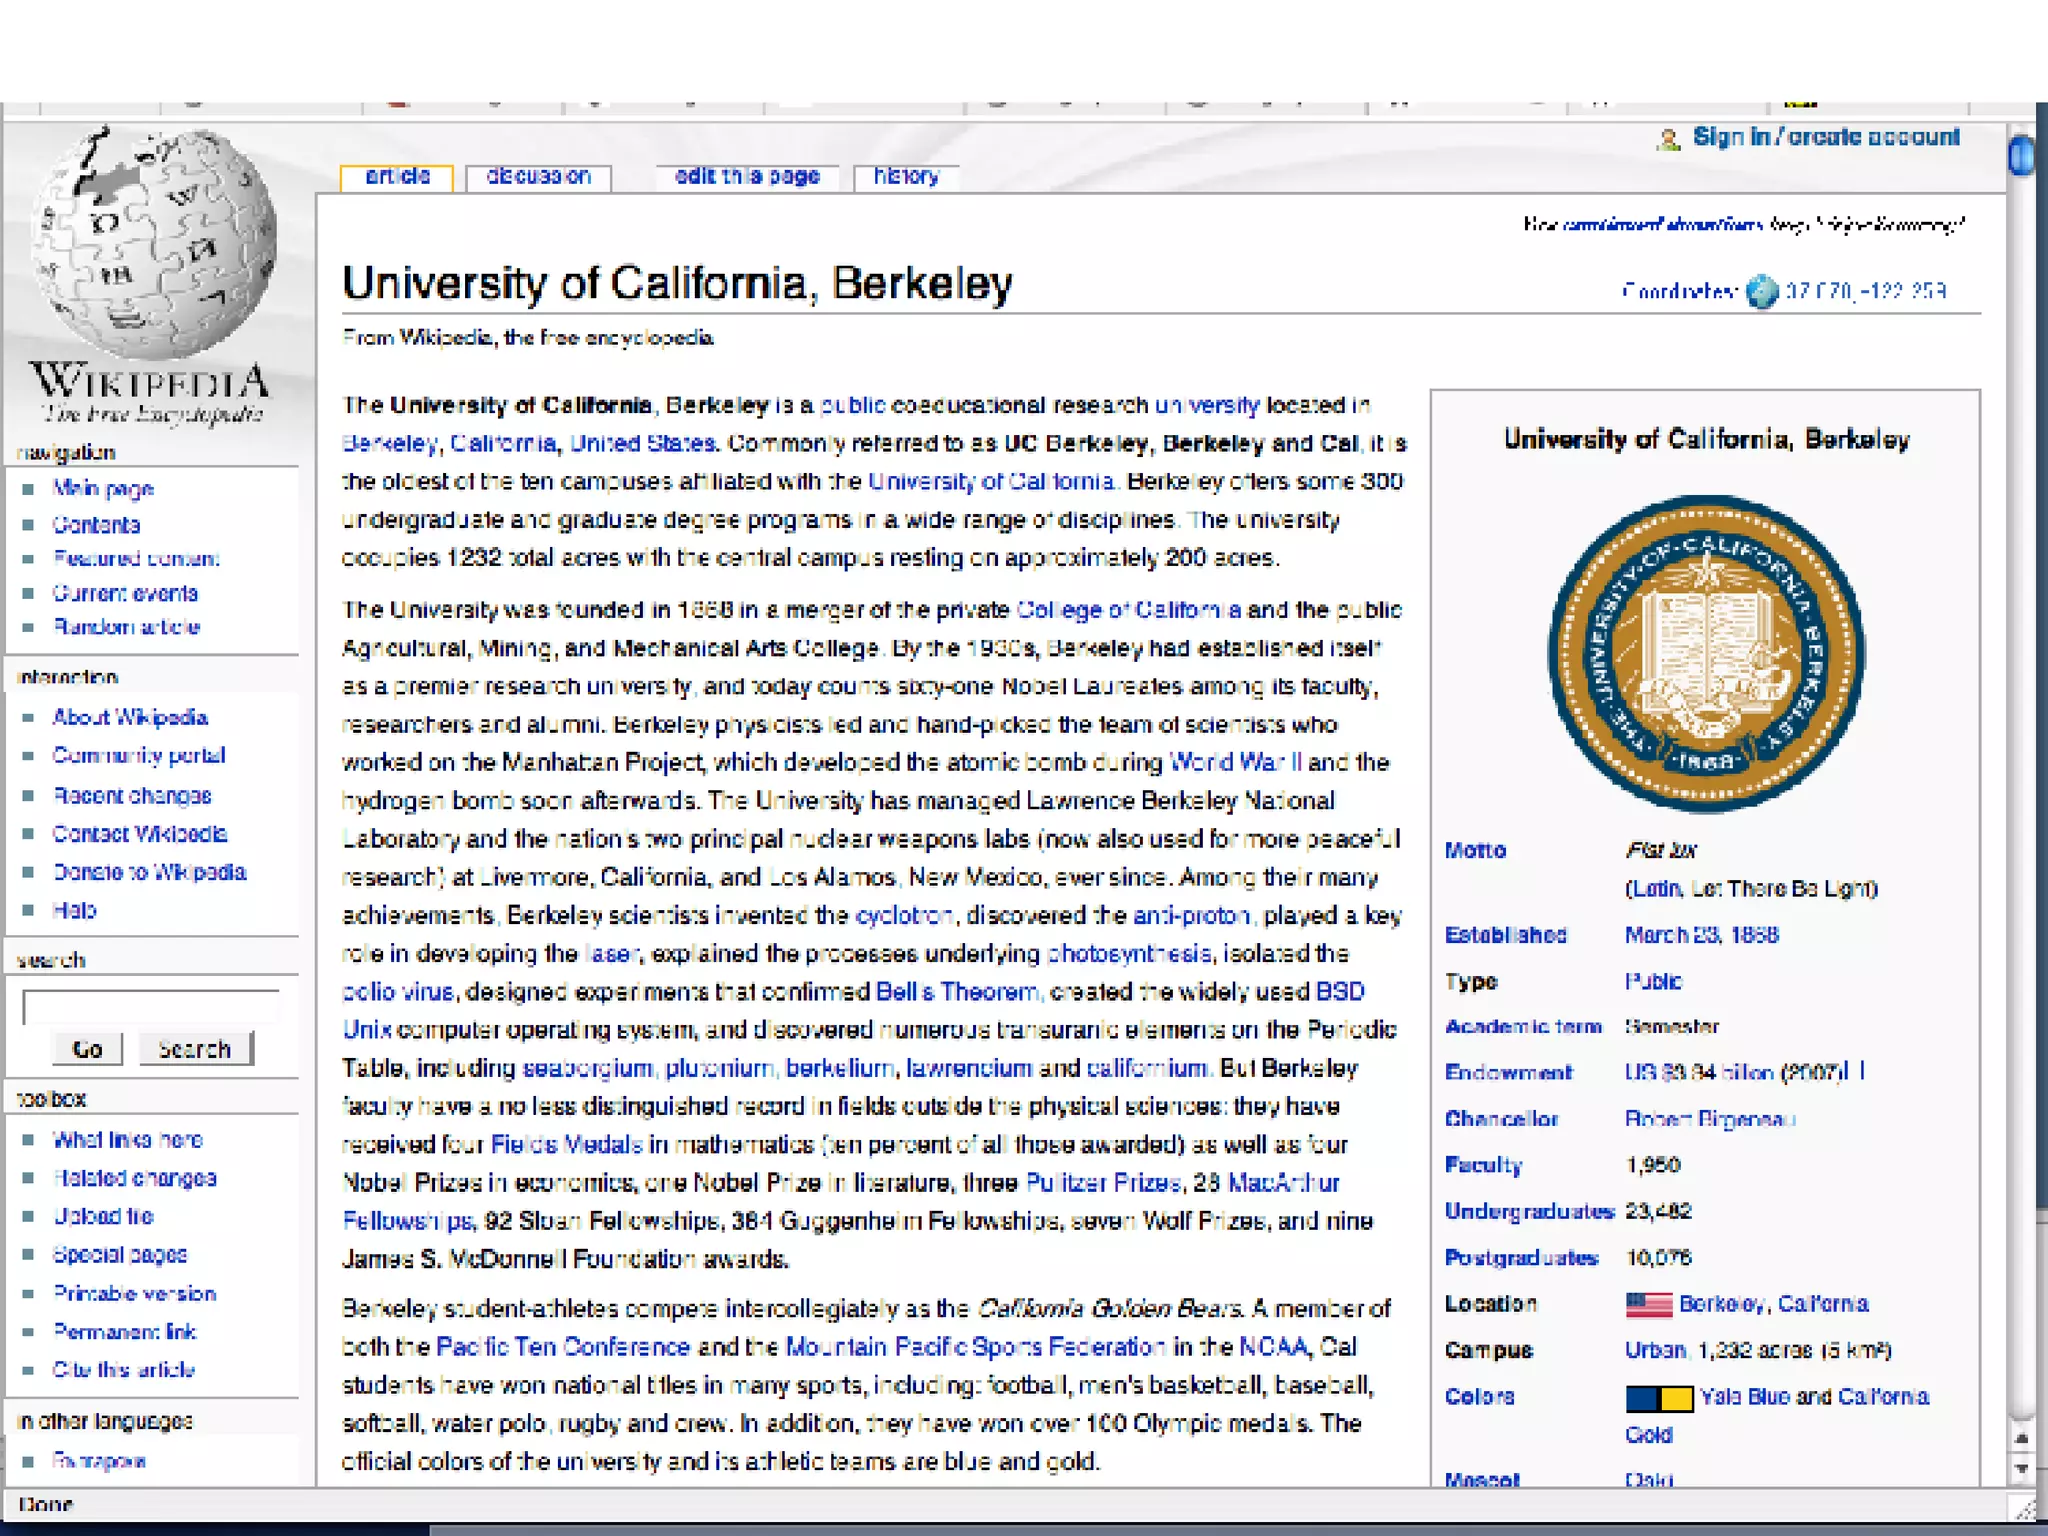Screen dimensions: 2048x1536
Task: Follow the College of California link
Action: [x=1129, y=611]
